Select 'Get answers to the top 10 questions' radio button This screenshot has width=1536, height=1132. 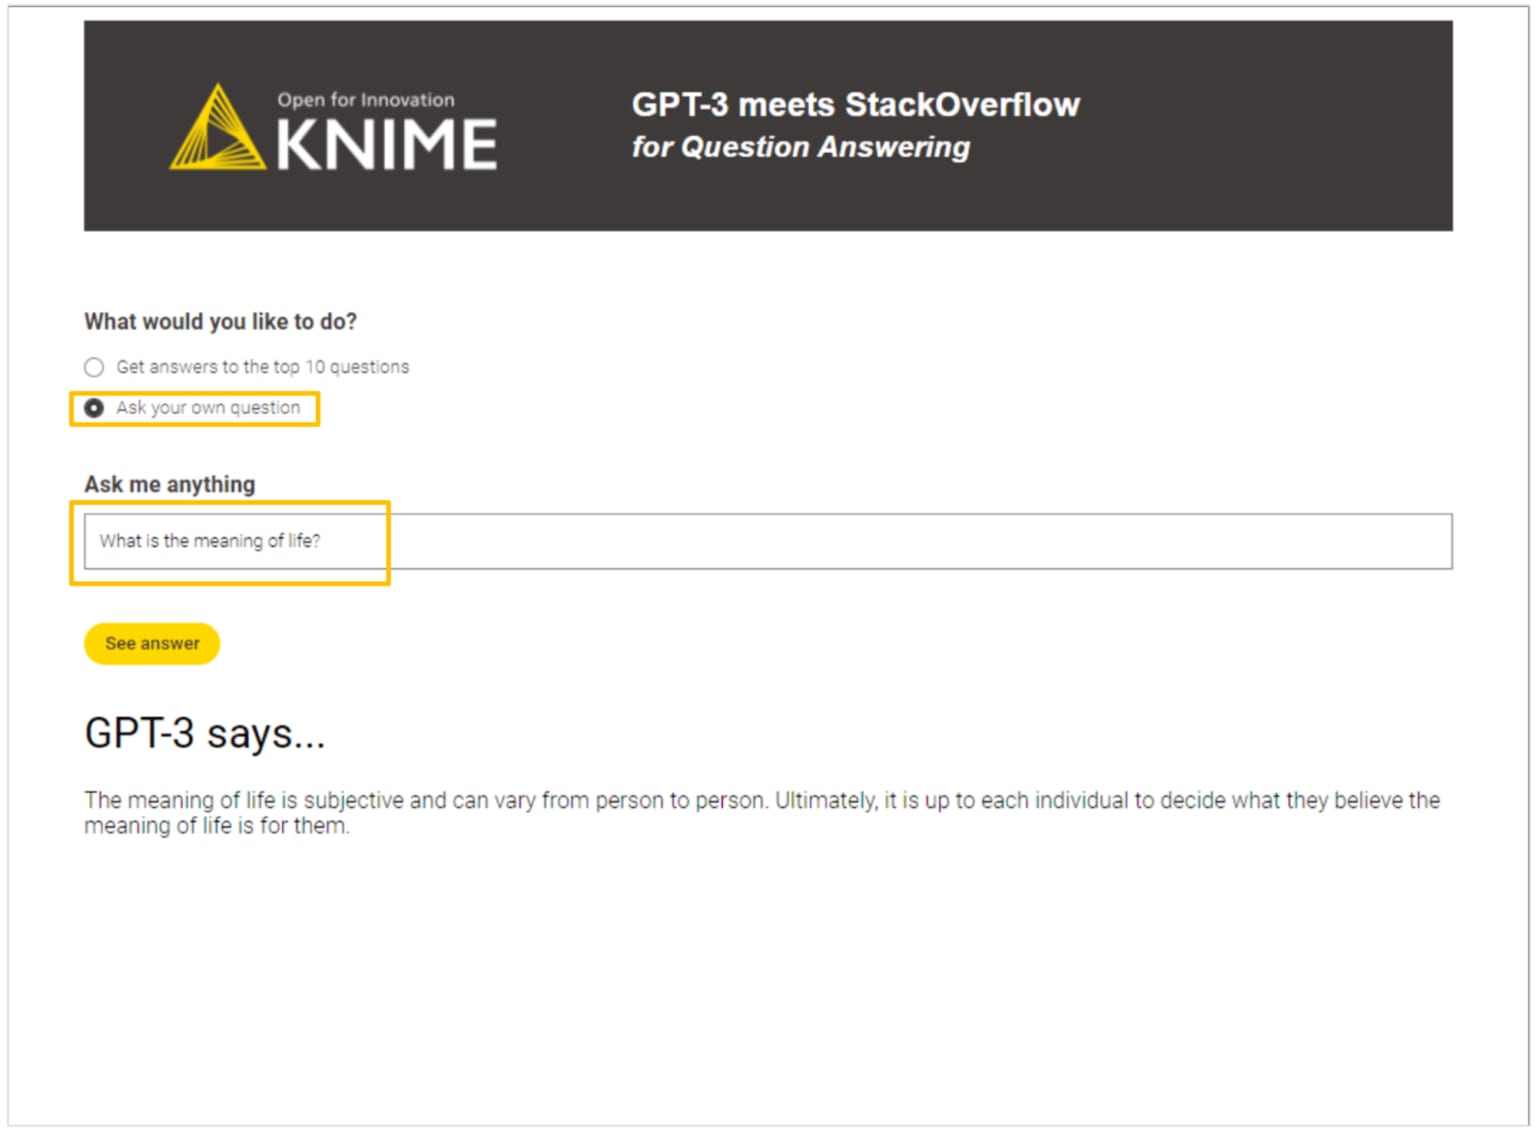tap(94, 367)
